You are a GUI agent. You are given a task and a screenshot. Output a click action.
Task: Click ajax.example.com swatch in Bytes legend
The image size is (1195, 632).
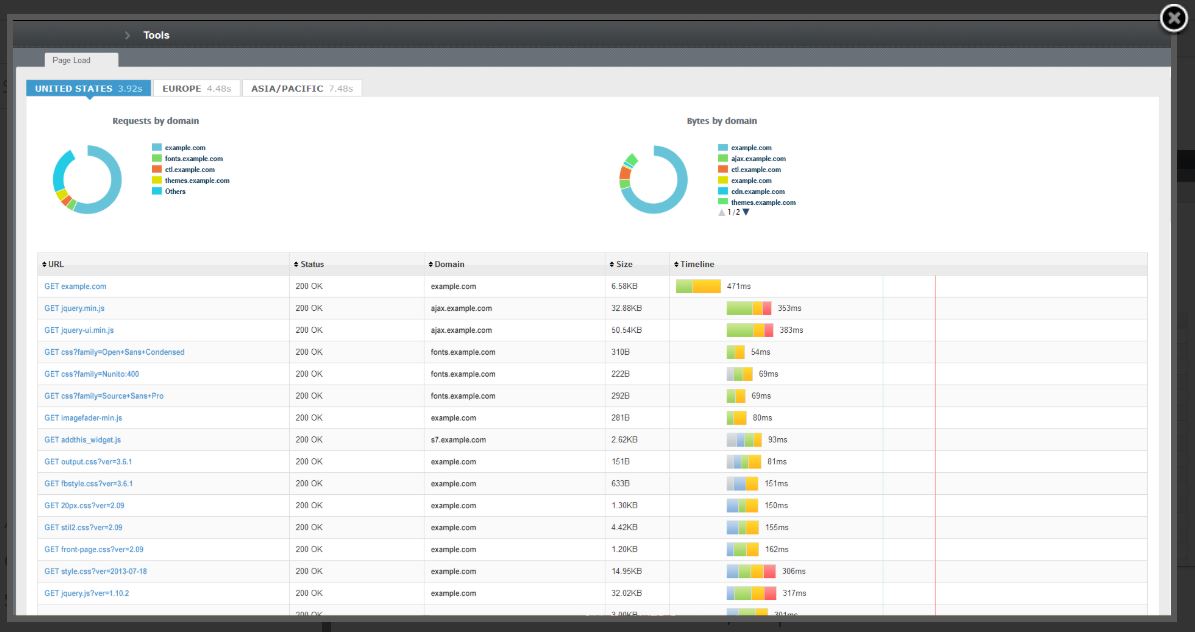click(x=722, y=159)
